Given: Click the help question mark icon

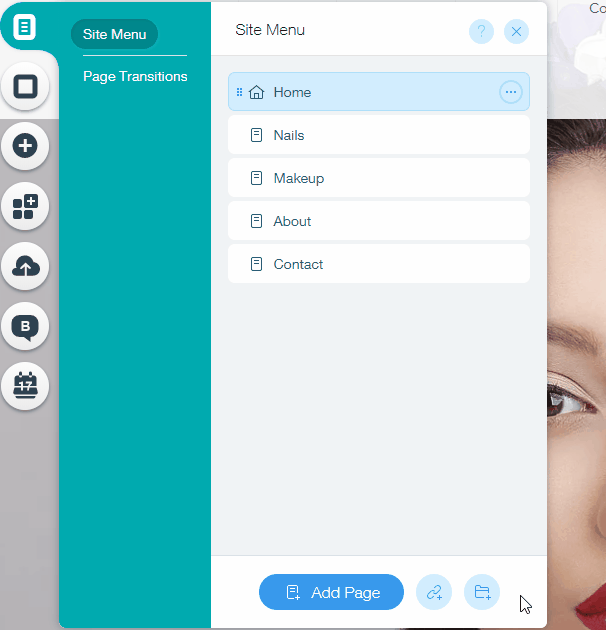Looking at the screenshot, I should 481,31.
